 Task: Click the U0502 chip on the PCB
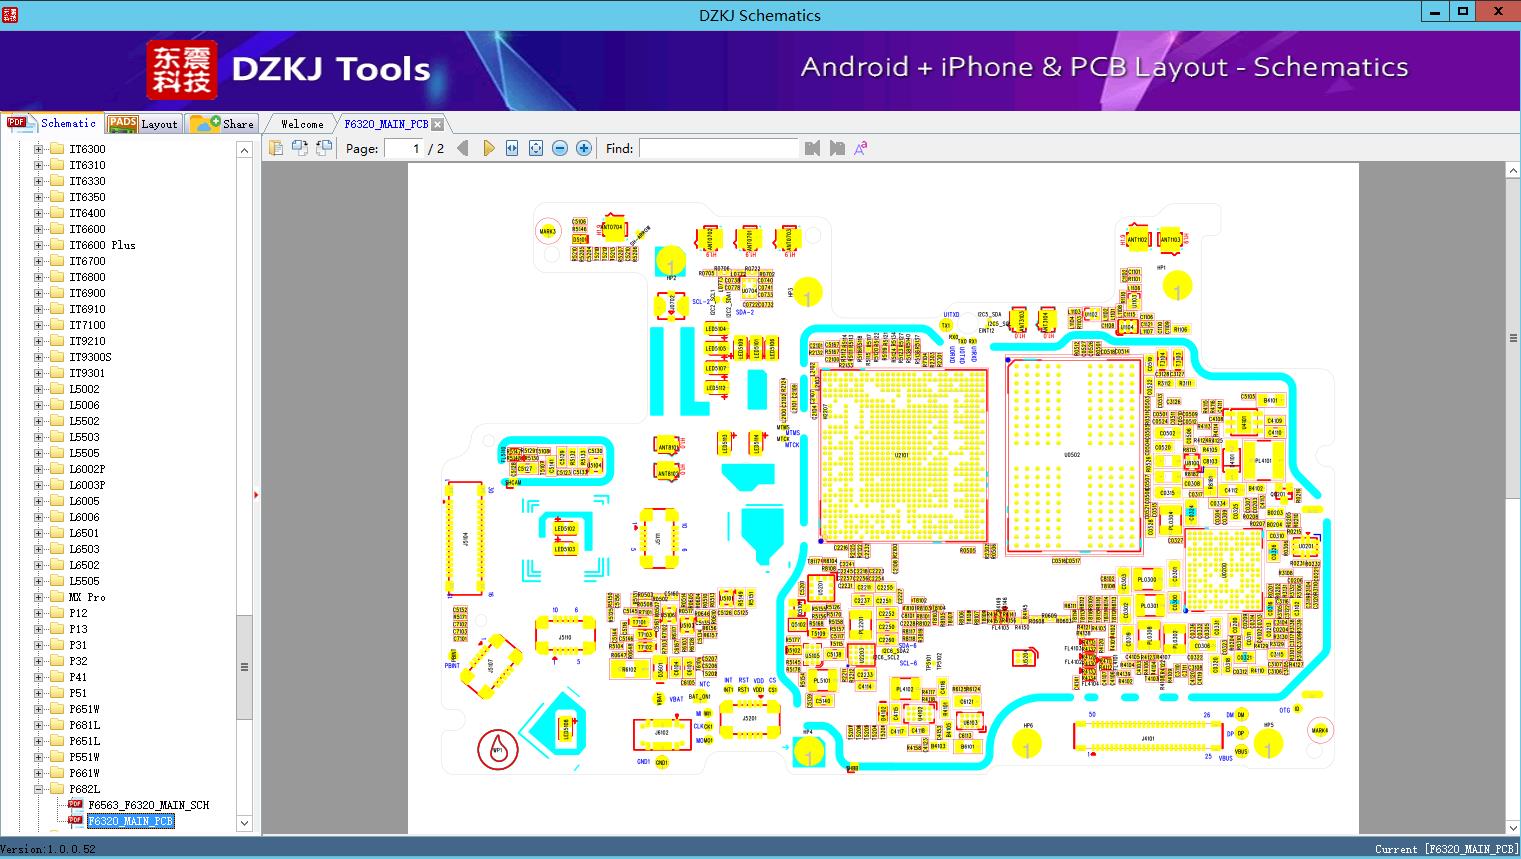click(1074, 455)
